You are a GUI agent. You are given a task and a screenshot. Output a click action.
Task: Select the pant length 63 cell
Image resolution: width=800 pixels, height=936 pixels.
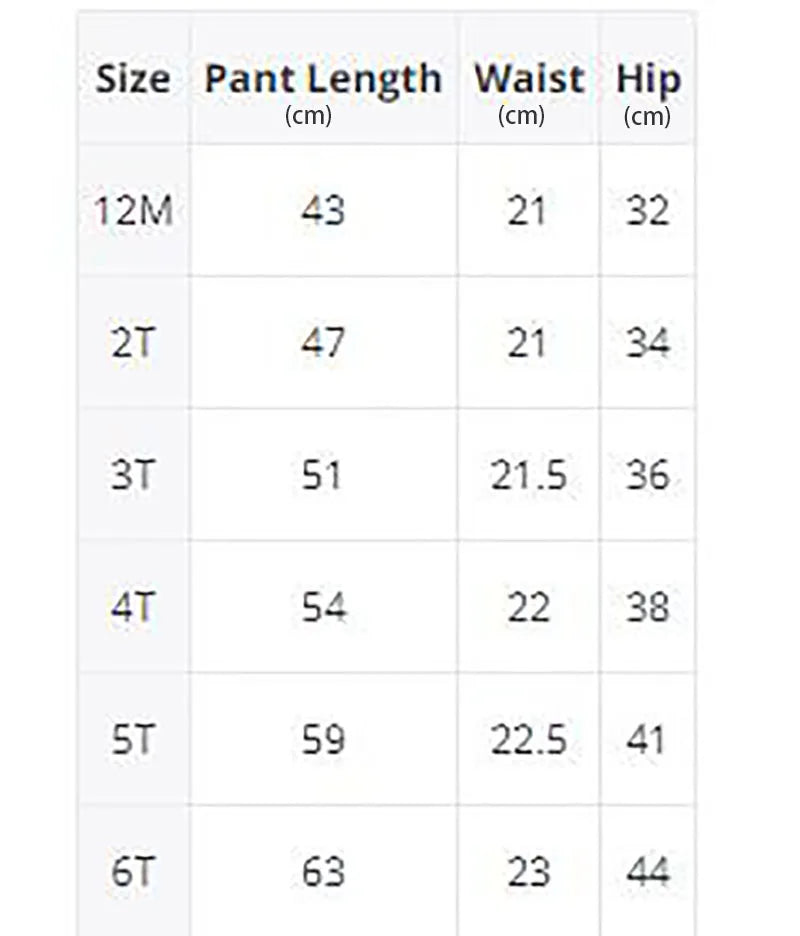coord(323,872)
